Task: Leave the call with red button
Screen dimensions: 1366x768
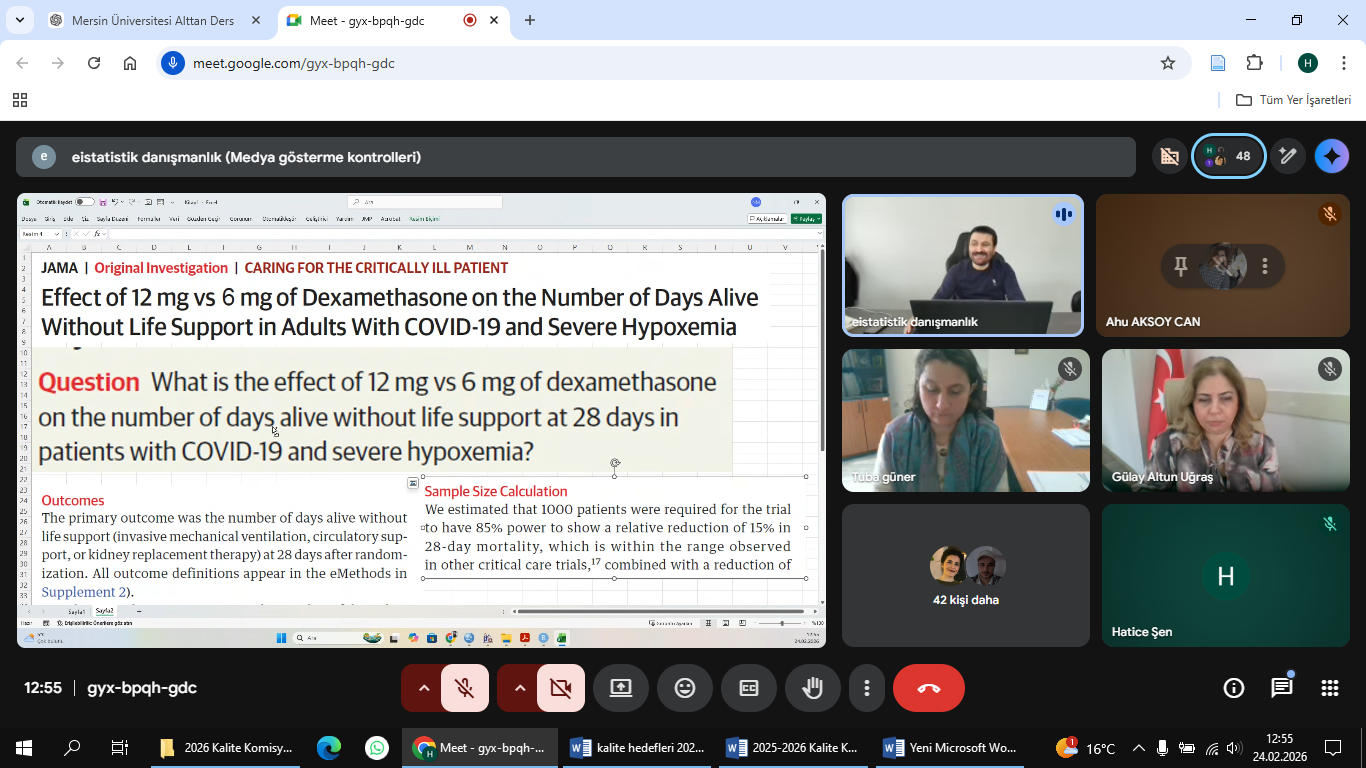Action: click(x=928, y=688)
